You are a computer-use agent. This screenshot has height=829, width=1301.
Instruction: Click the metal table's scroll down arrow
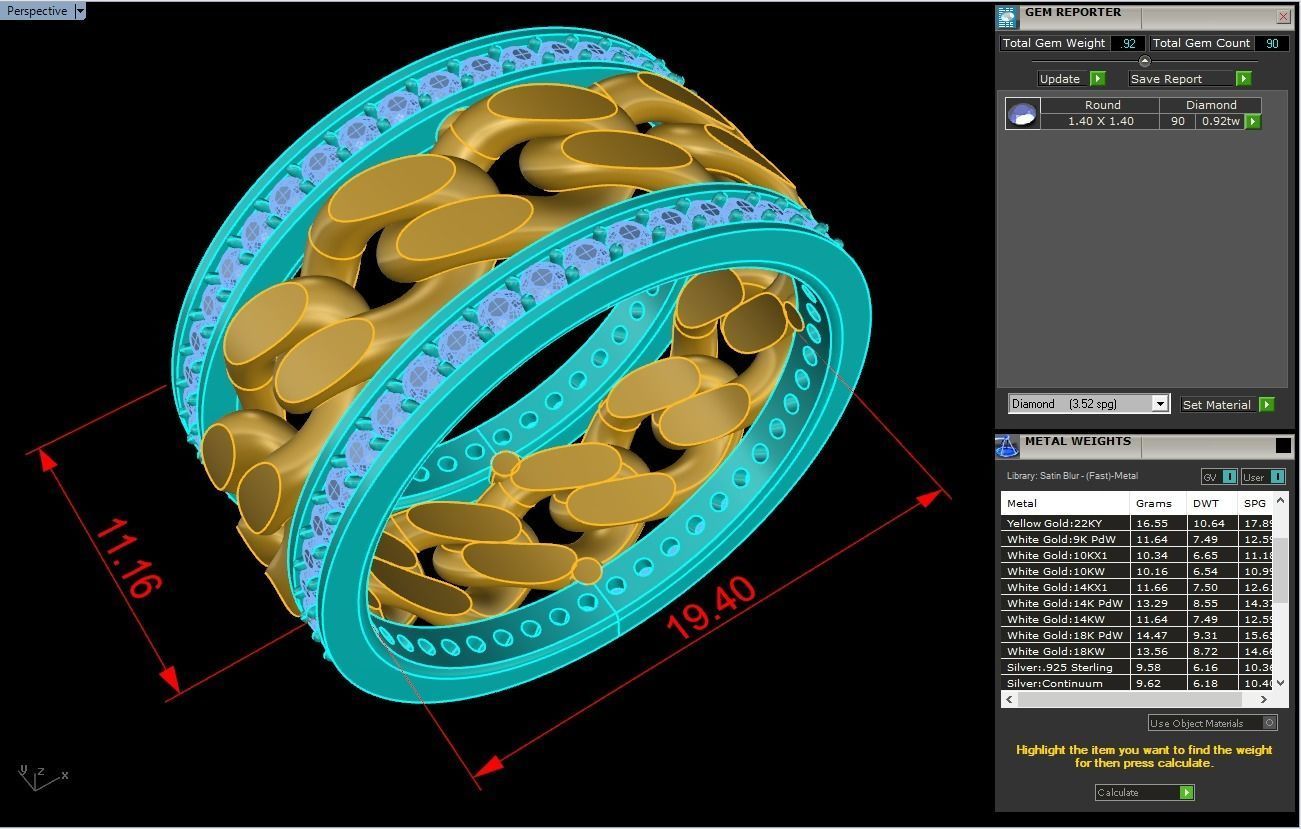coord(1281,683)
